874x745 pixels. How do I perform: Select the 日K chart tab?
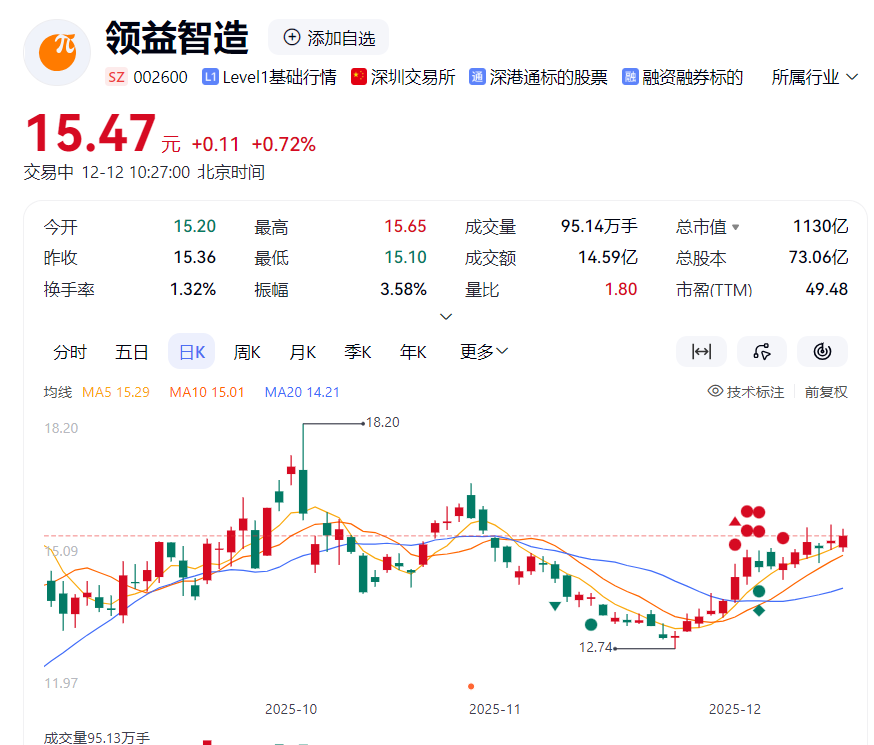(192, 352)
